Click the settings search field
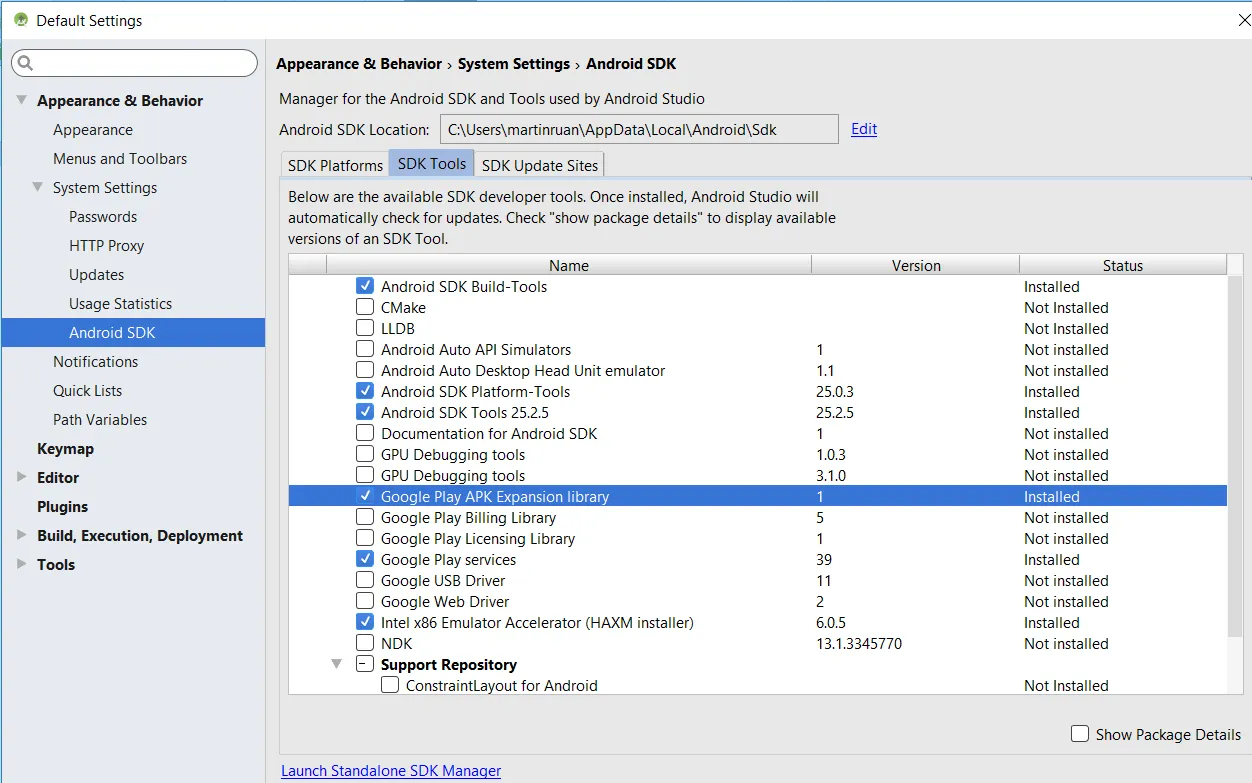Screen dimensions: 1252x783 point(140,63)
